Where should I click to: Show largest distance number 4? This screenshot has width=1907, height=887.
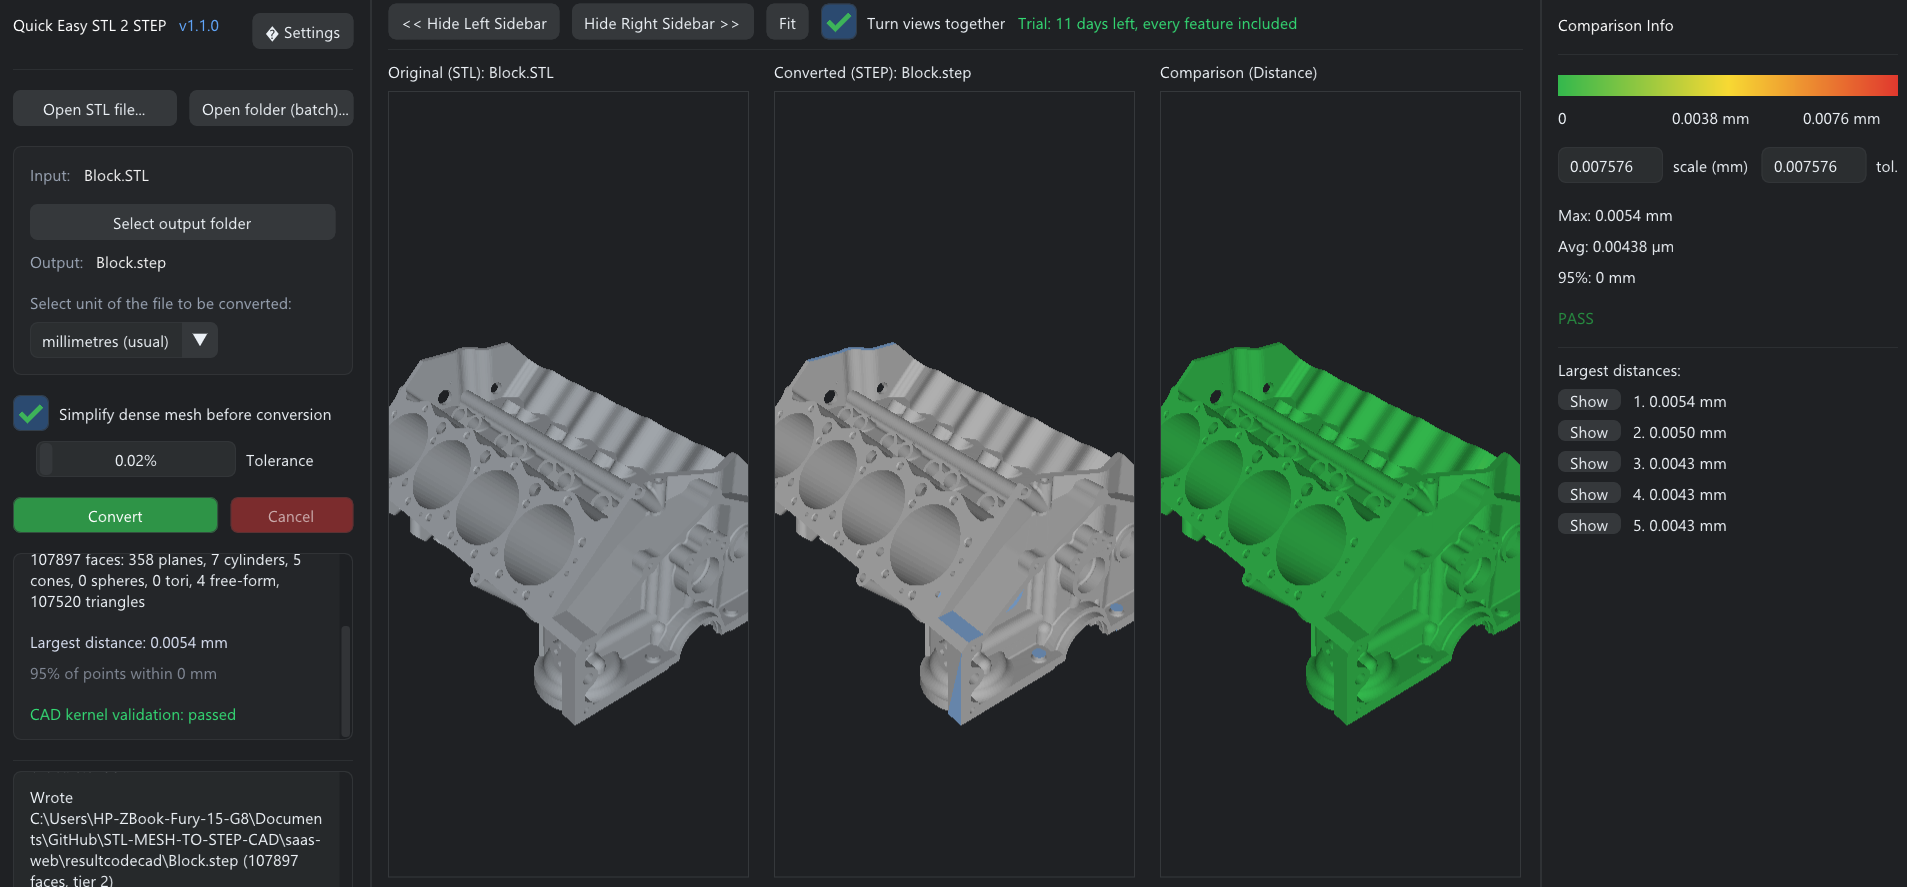pyautogui.click(x=1589, y=494)
